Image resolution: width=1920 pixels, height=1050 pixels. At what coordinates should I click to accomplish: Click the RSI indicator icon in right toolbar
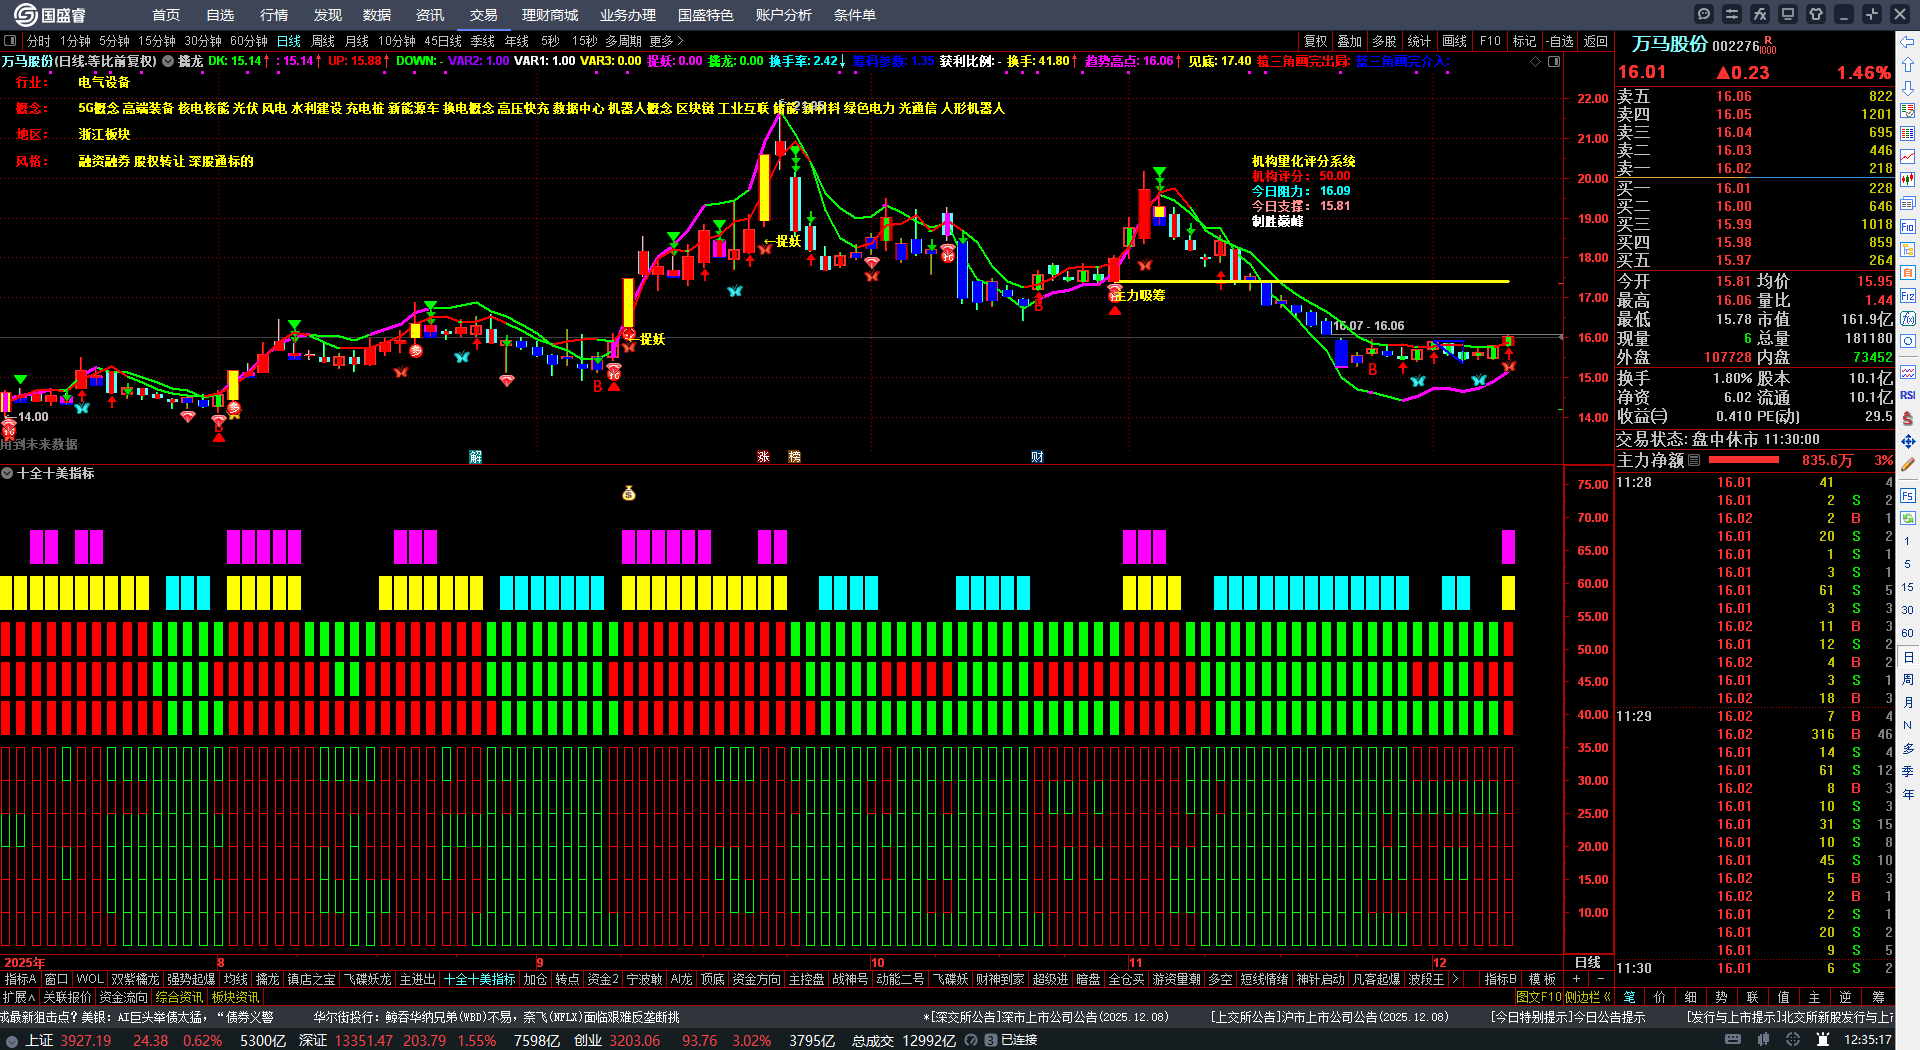1908,396
